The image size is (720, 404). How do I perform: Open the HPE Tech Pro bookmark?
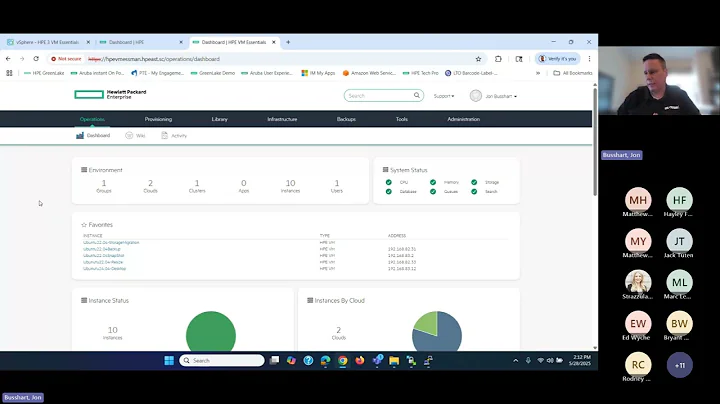421,73
